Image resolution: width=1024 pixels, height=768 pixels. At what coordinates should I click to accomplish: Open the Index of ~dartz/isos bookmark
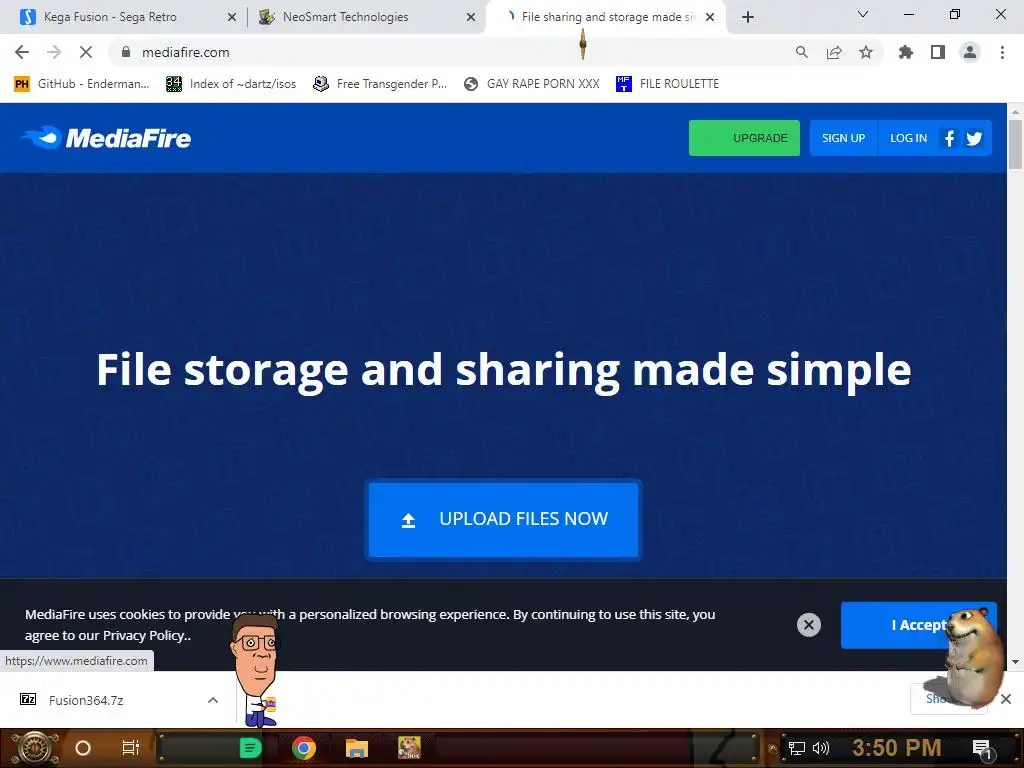pyautogui.click(x=231, y=84)
